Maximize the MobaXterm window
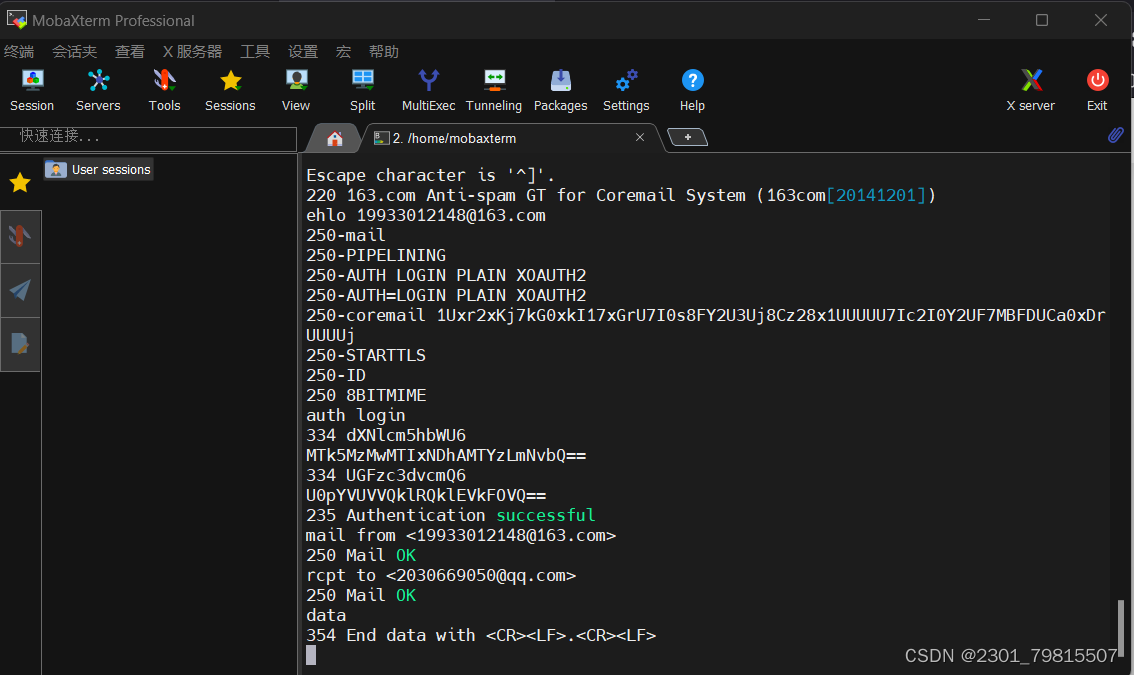The image size is (1134, 675). click(1041, 20)
